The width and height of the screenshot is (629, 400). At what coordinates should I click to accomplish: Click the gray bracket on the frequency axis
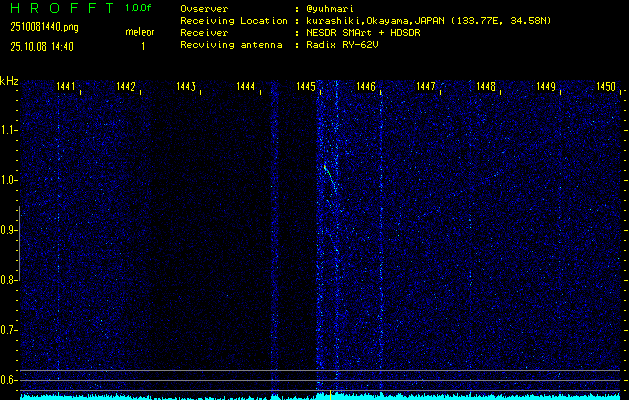point(19,243)
